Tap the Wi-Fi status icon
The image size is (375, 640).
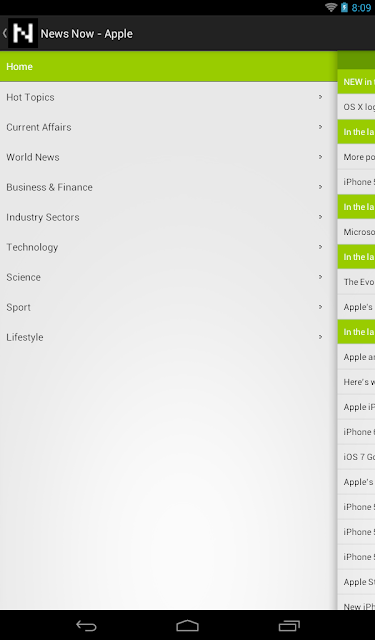pos(331,7)
